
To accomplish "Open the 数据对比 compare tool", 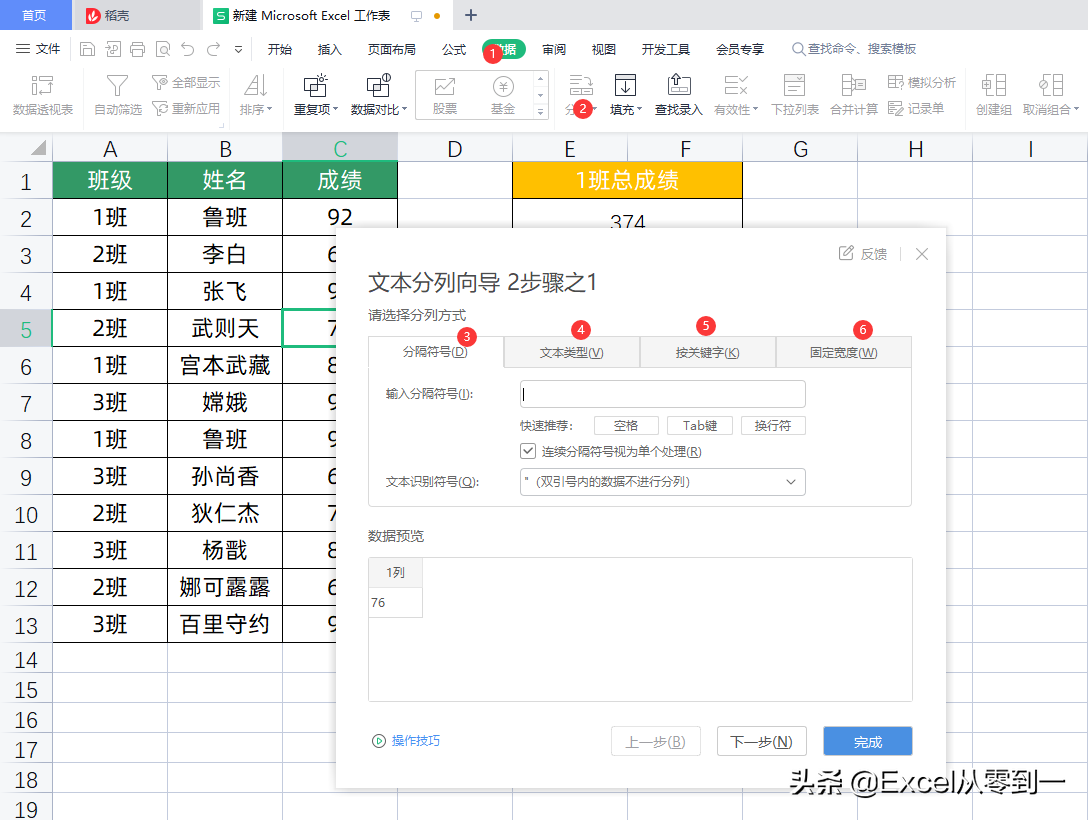I will pos(379,95).
